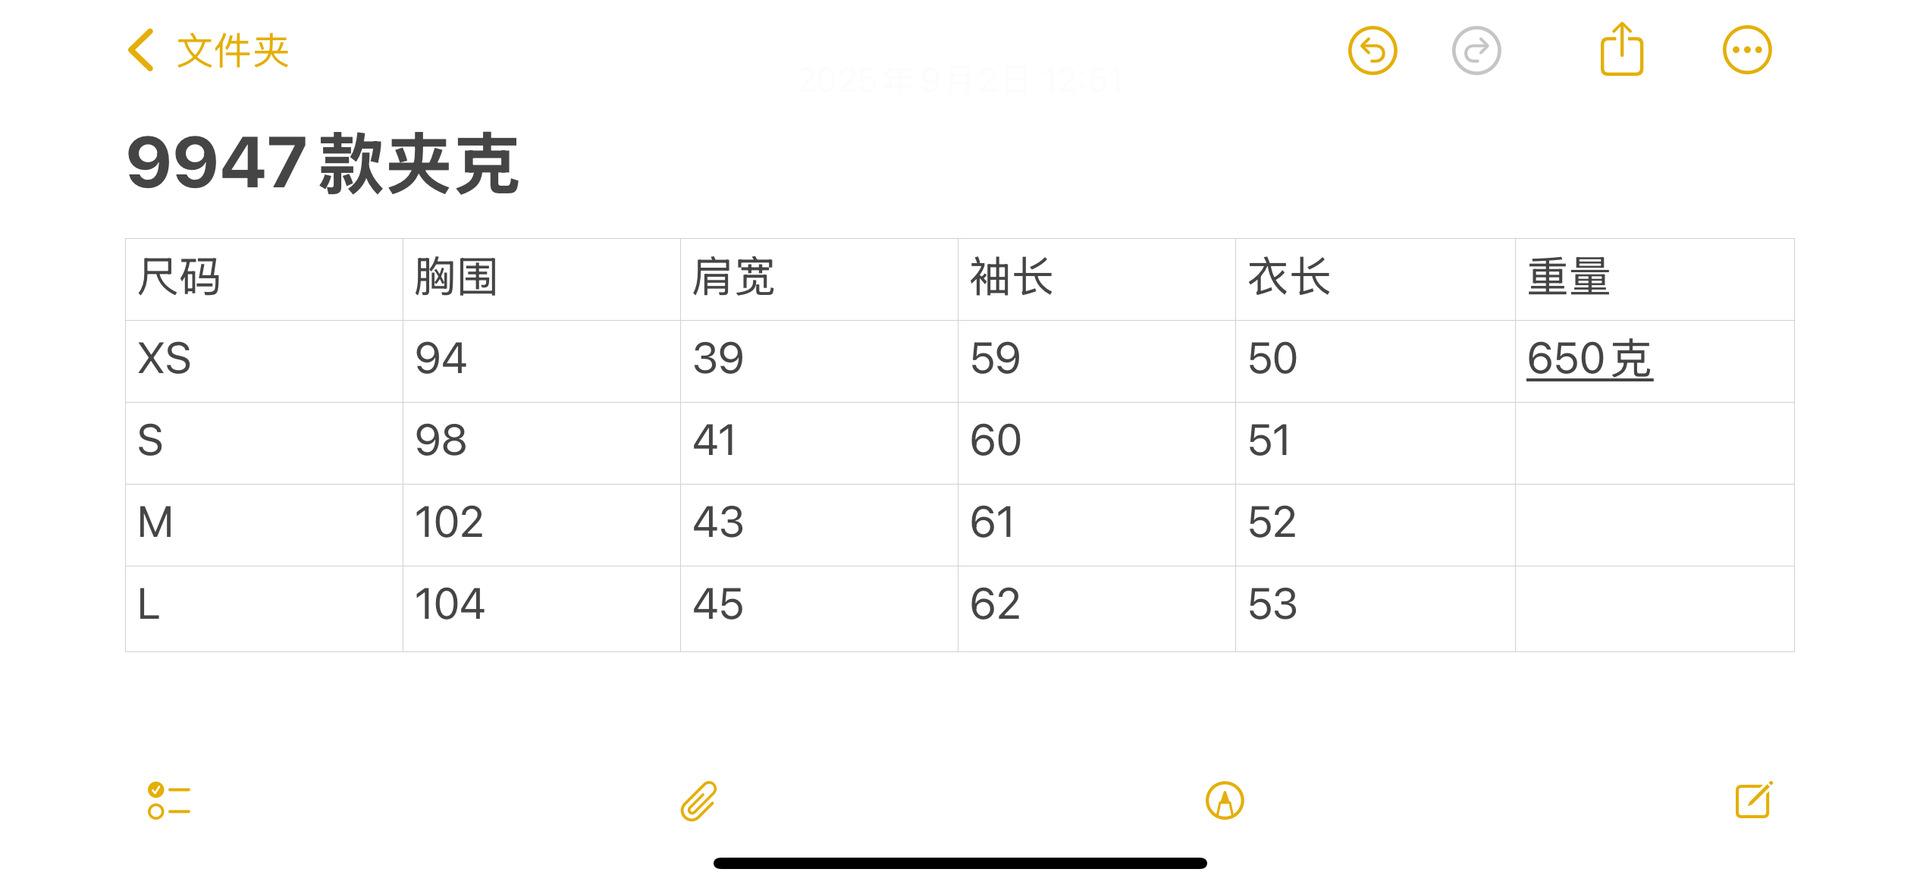This screenshot has height=887, width=1919.
Task: Tap the XS size cell
Action: click(263, 361)
